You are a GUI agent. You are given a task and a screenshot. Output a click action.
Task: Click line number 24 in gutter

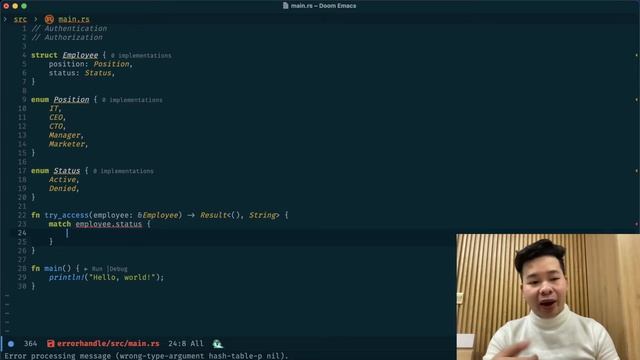(22, 233)
